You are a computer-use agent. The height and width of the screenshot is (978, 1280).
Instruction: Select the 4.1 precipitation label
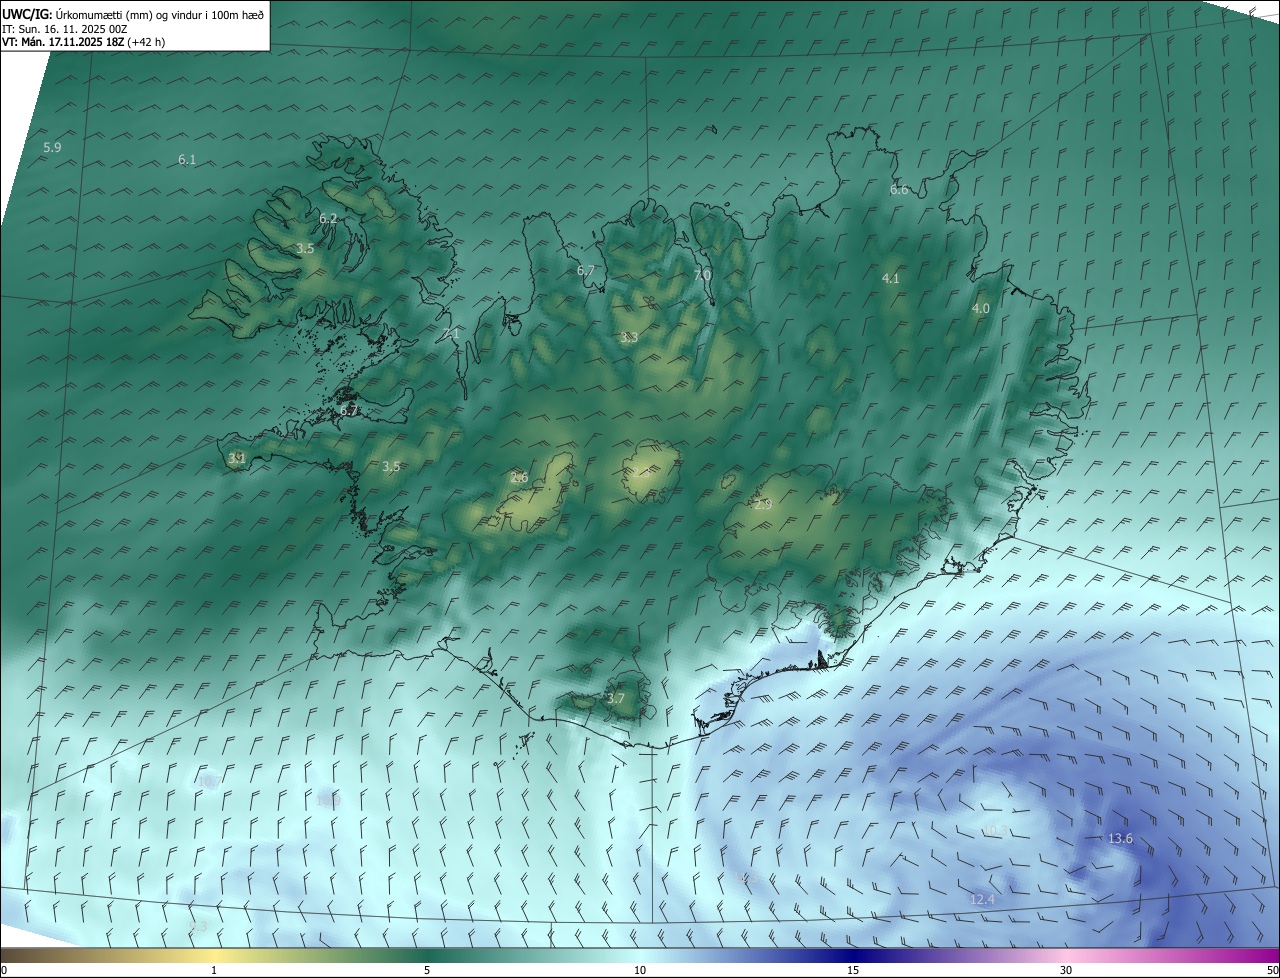(890, 278)
